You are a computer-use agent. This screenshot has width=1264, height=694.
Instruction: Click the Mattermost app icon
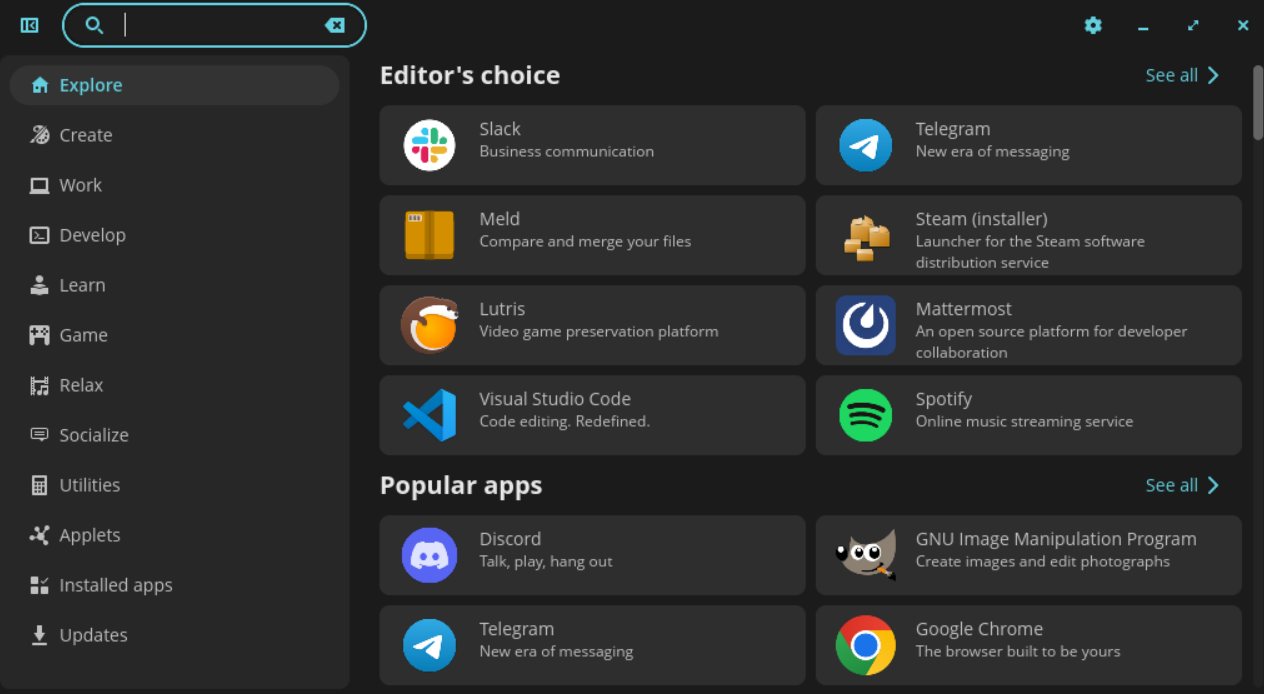point(865,325)
